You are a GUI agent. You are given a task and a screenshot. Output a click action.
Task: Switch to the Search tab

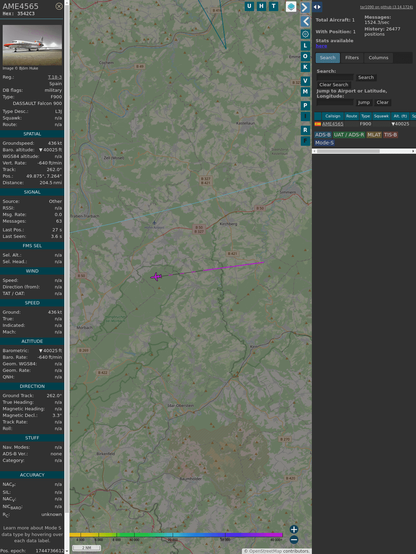coord(328,58)
